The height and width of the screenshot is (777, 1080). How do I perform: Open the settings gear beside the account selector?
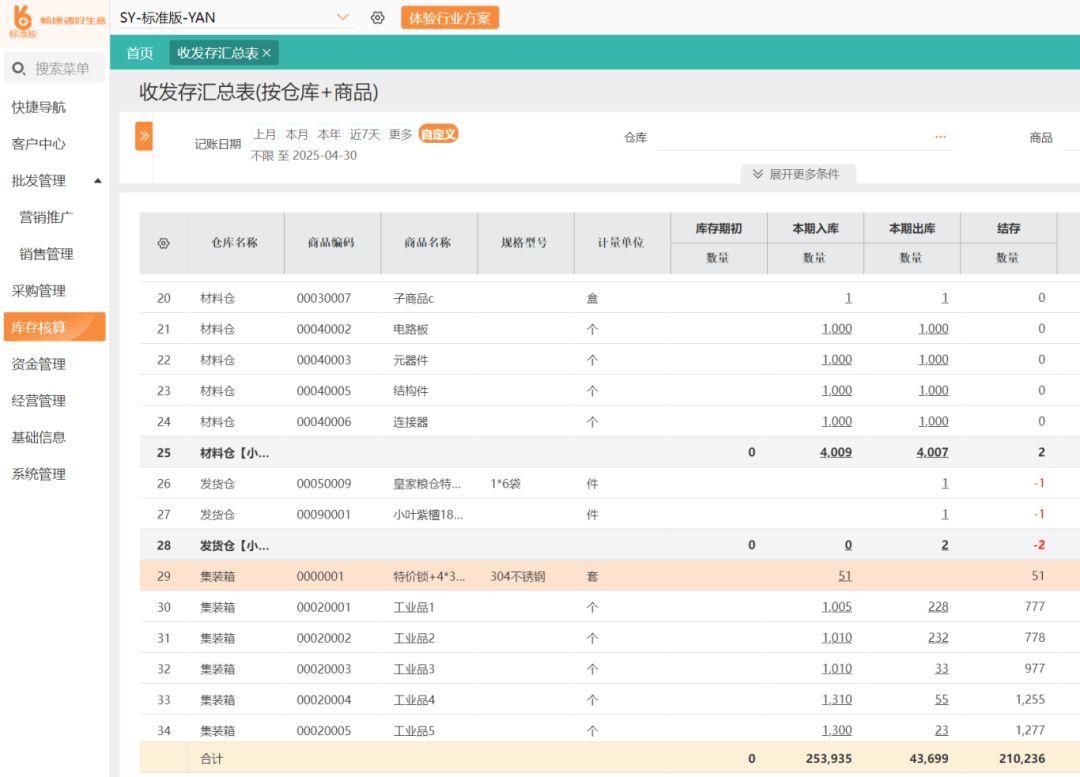tap(377, 17)
